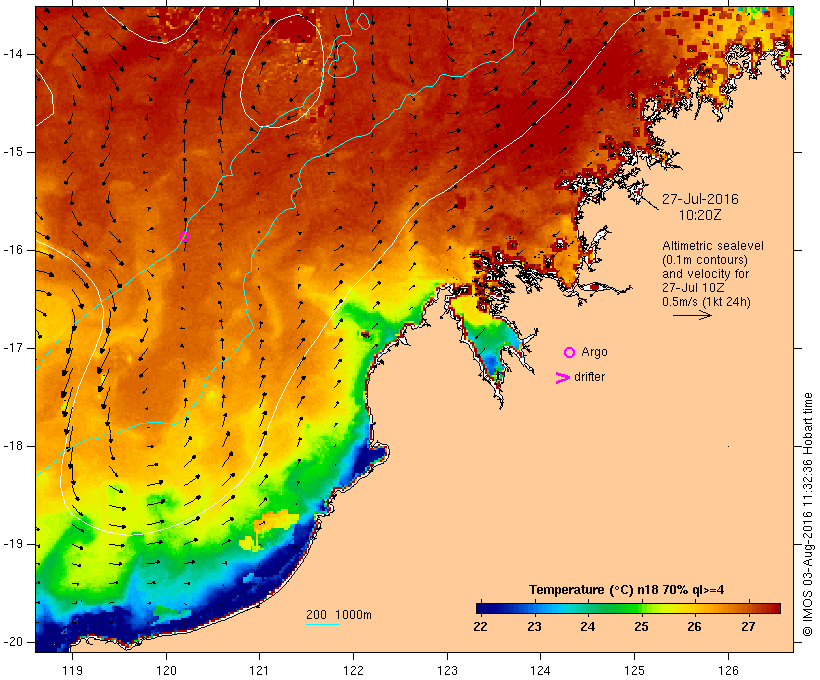The image size is (820, 680).
Task: Click the Argo legend circle symbol
Action: pos(570,353)
